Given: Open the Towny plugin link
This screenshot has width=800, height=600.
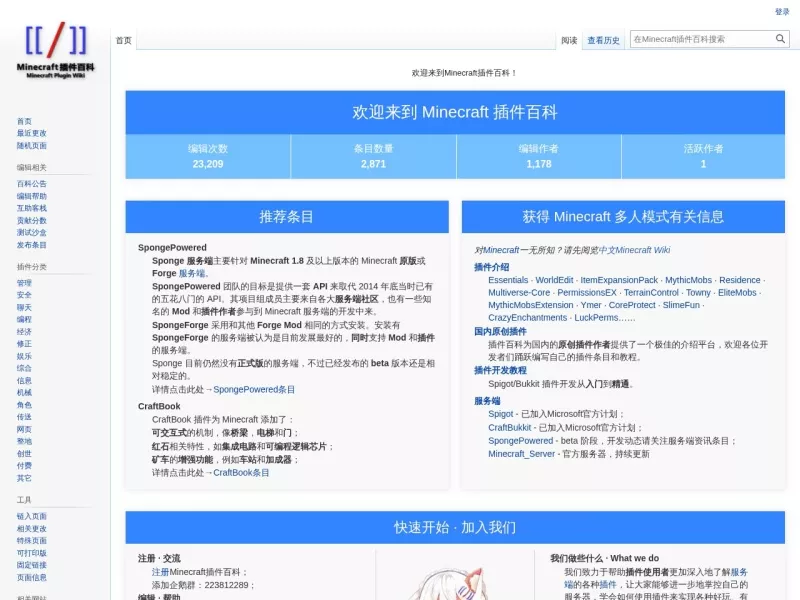Looking at the screenshot, I should click(698, 293).
